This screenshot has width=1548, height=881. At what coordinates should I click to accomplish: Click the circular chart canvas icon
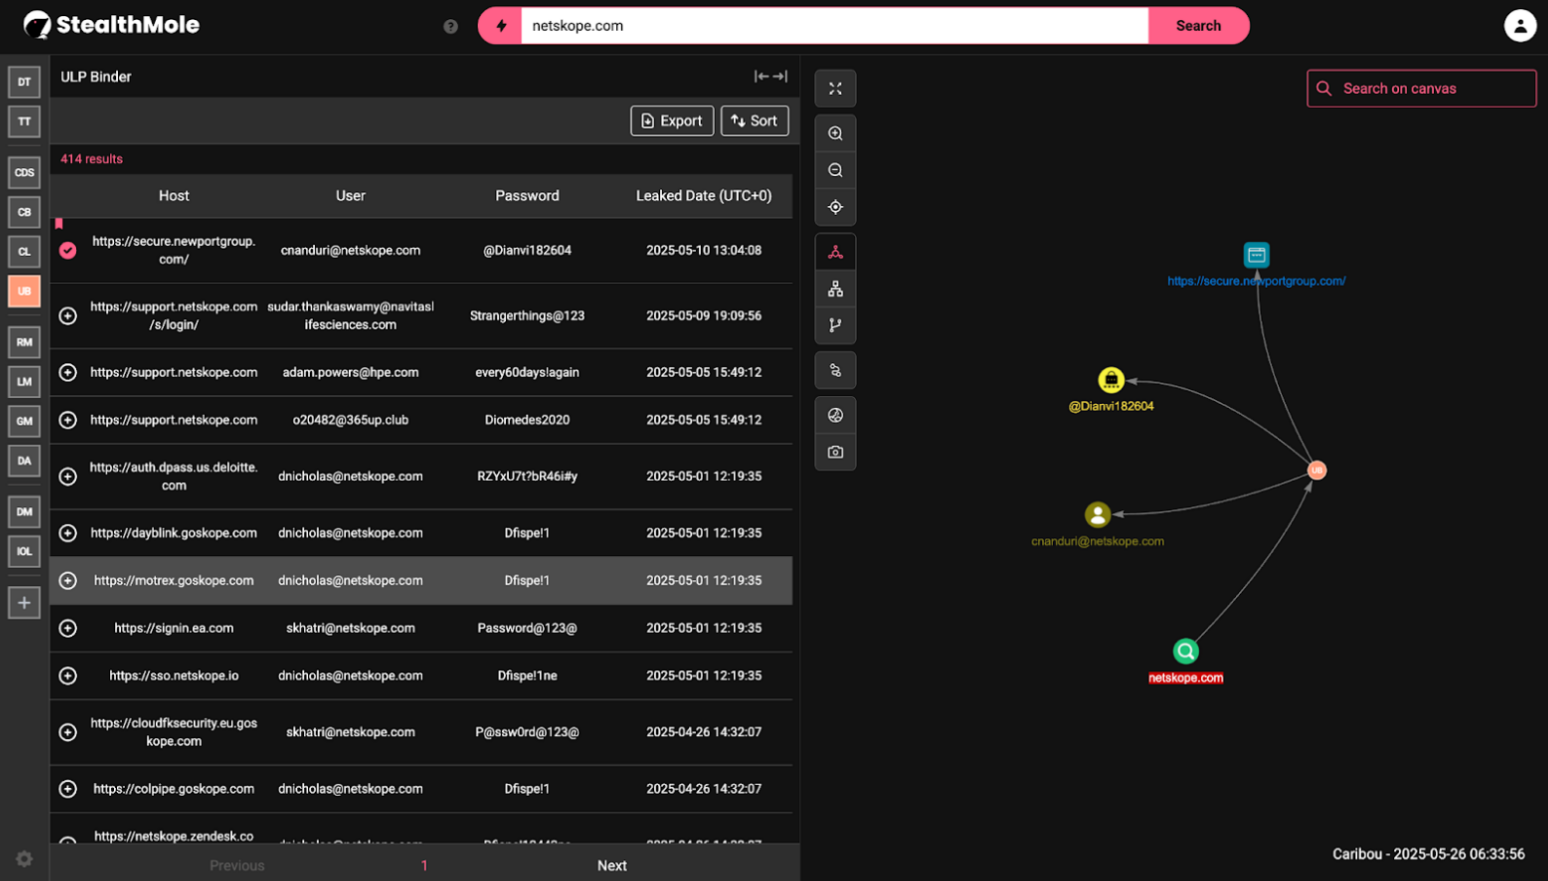[835, 415]
